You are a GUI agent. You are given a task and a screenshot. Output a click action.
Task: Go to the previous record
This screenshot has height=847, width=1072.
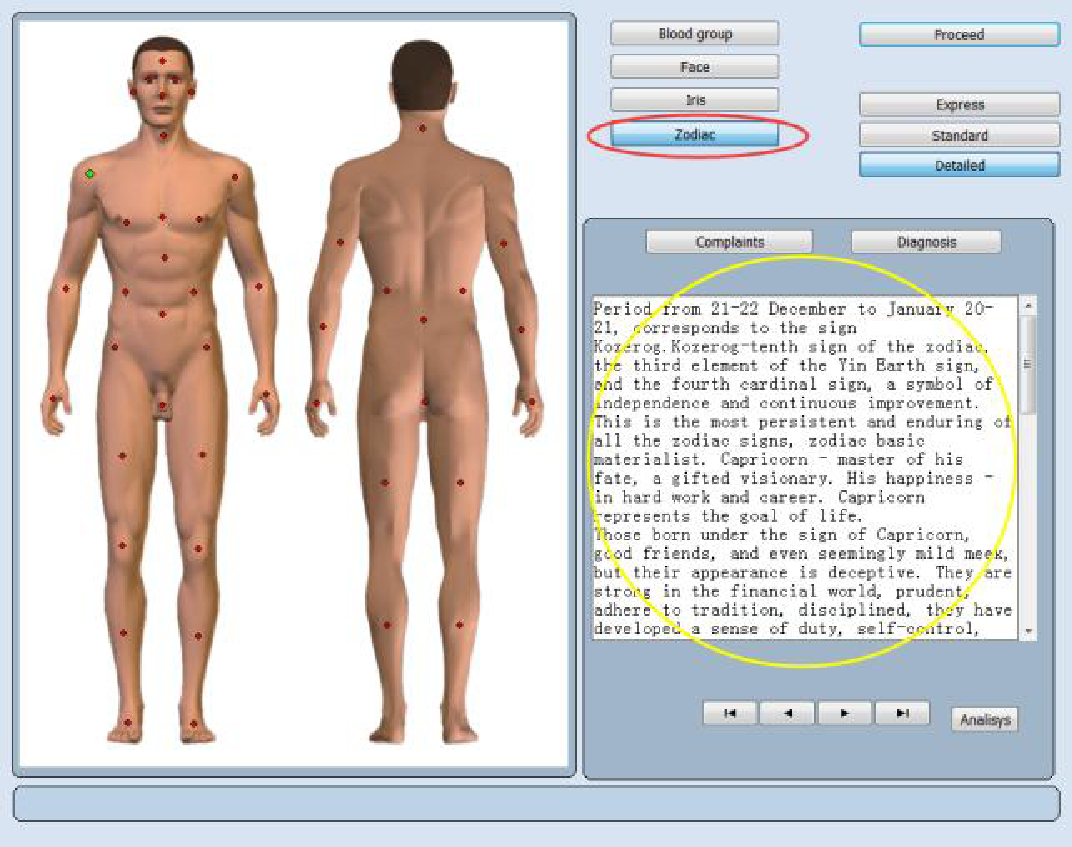(788, 713)
